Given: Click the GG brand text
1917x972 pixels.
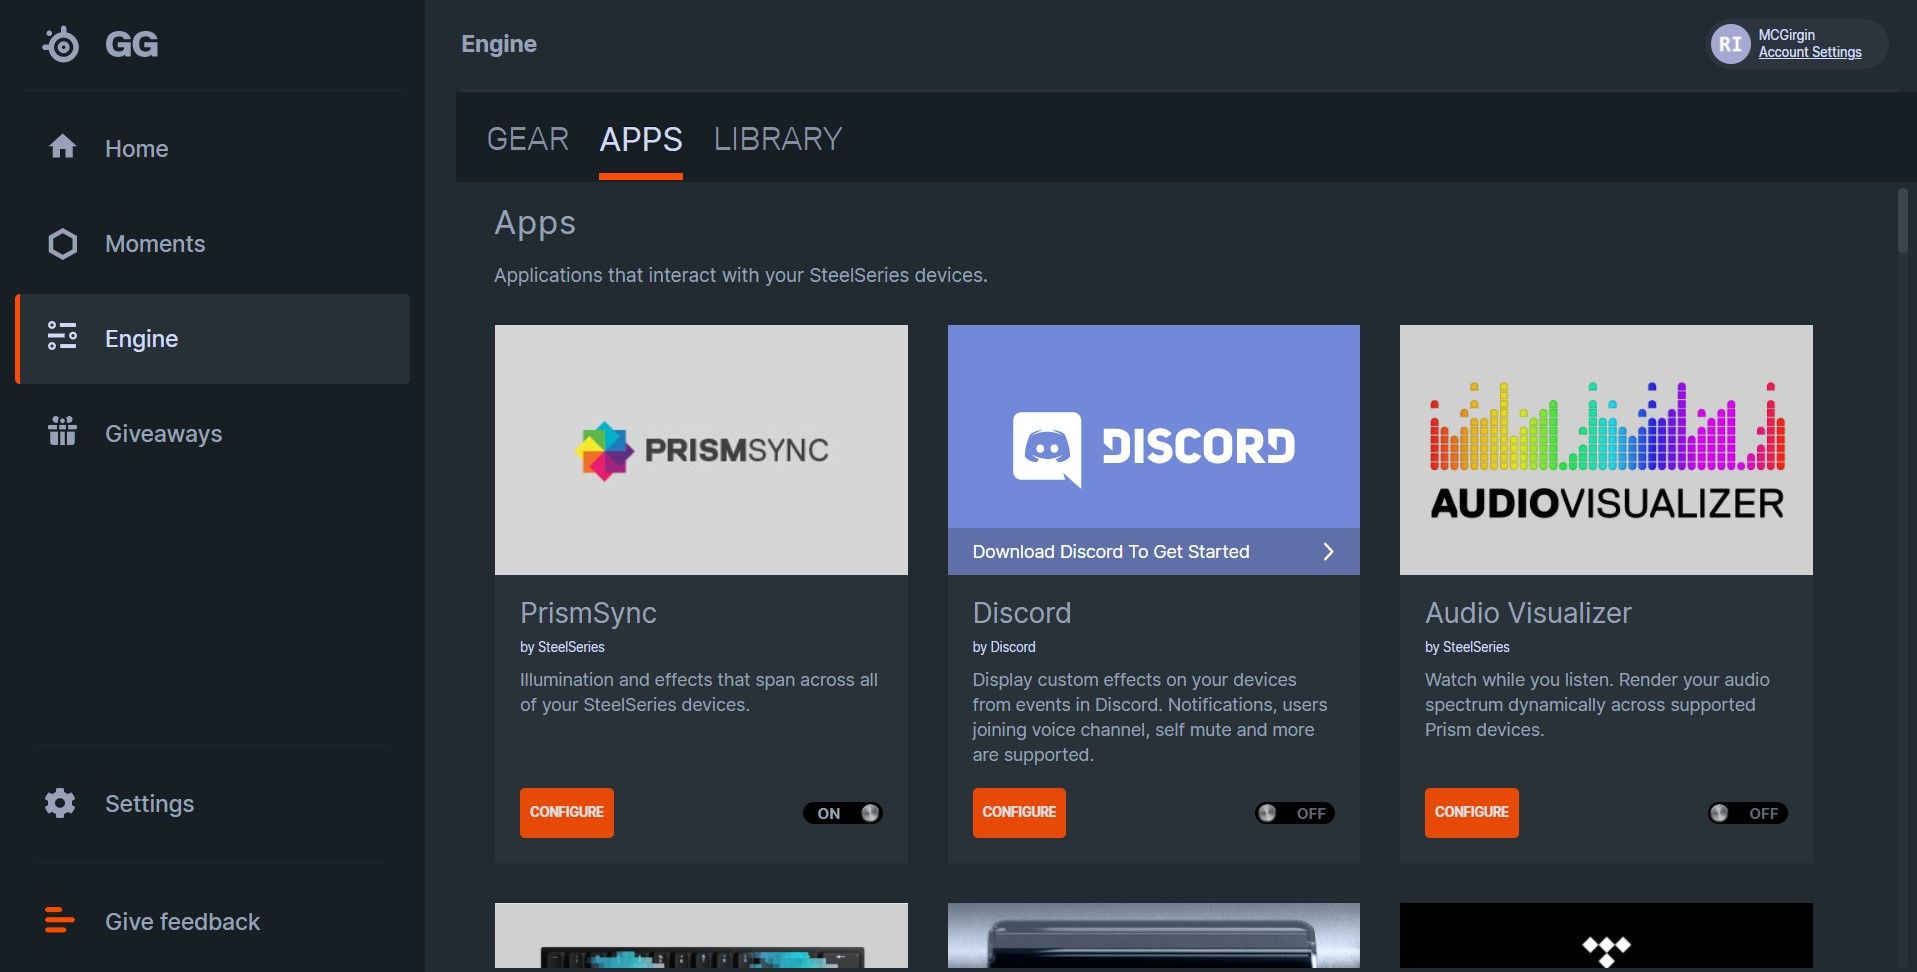Looking at the screenshot, I should [132, 44].
